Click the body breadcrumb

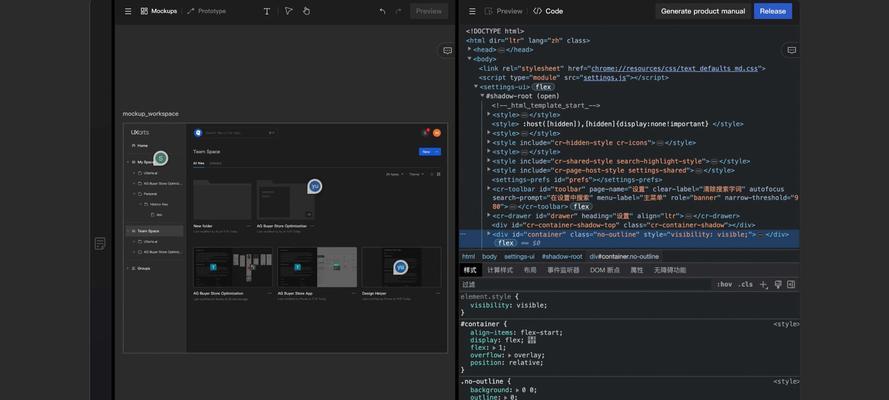coord(489,257)
